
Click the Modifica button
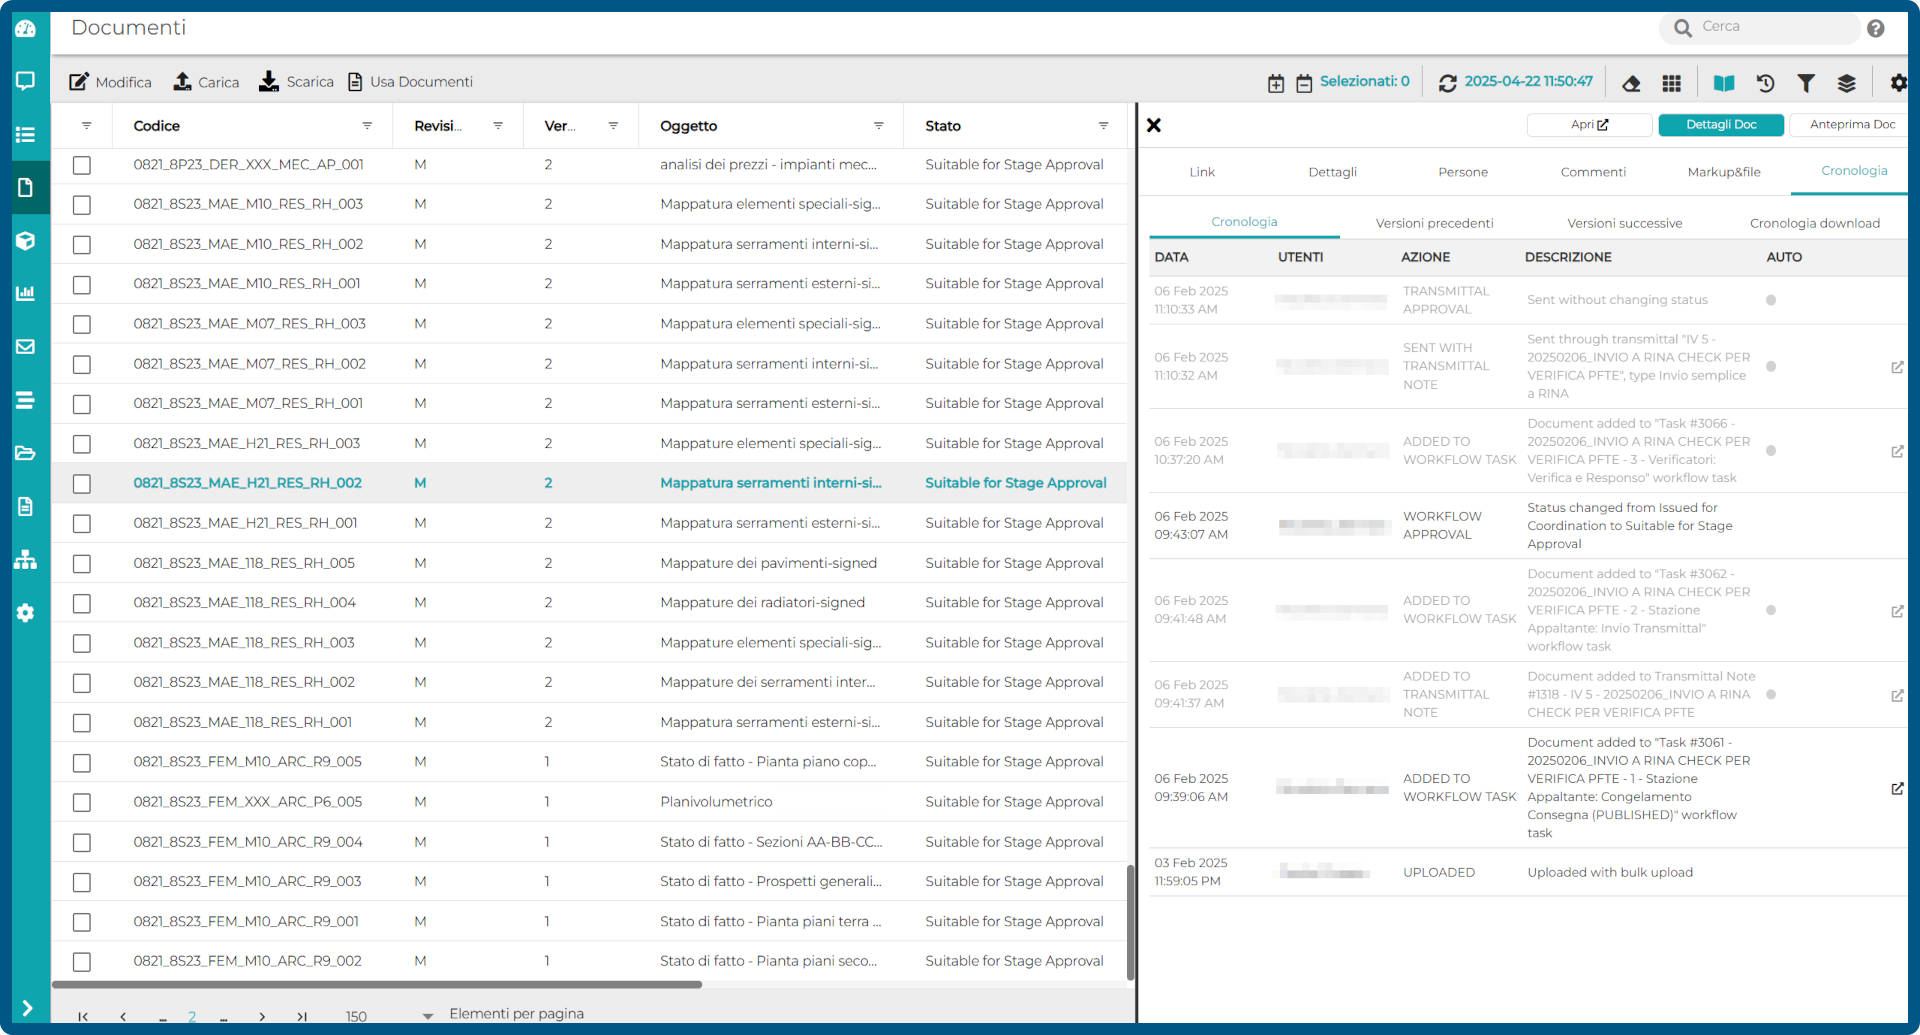(x=110, y=82)
